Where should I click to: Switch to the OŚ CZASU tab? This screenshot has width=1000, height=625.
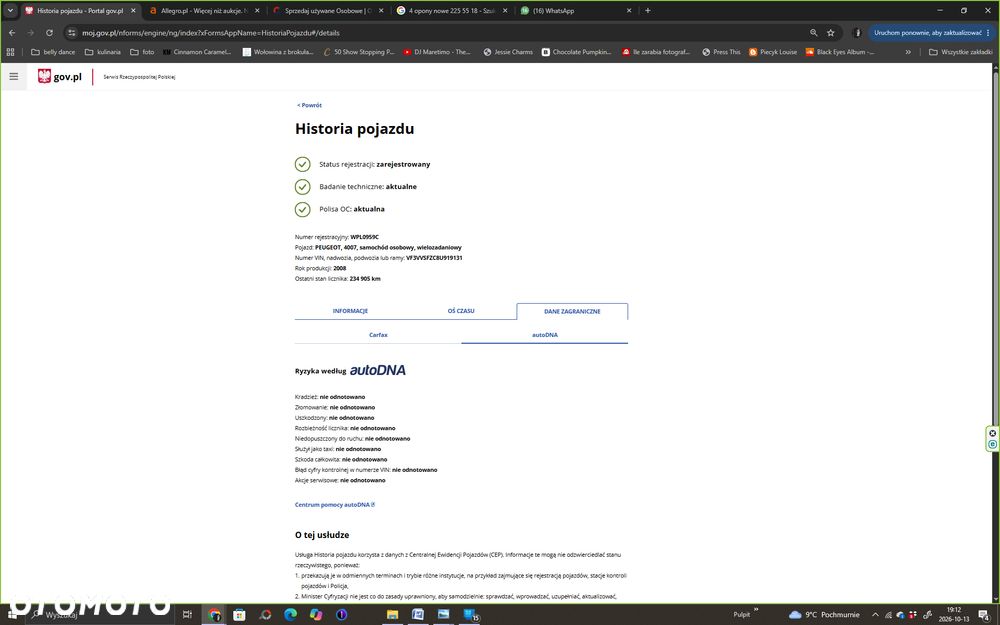point(461,311)
